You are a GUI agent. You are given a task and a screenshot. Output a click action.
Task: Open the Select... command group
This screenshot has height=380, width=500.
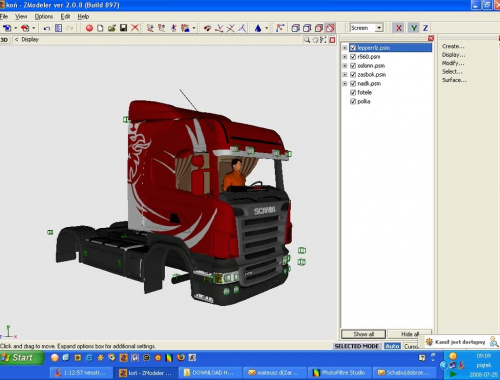452,71
